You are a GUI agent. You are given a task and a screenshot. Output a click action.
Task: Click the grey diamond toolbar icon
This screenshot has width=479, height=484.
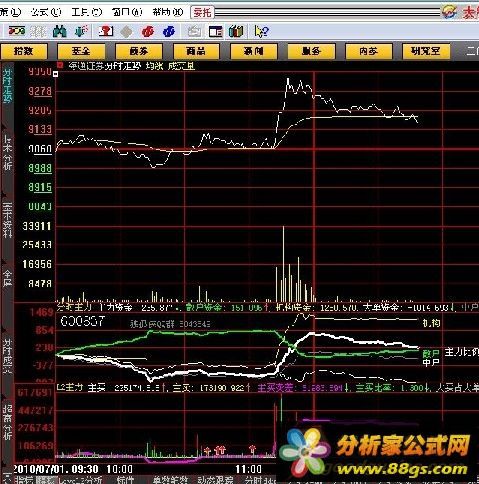(126, 32)
